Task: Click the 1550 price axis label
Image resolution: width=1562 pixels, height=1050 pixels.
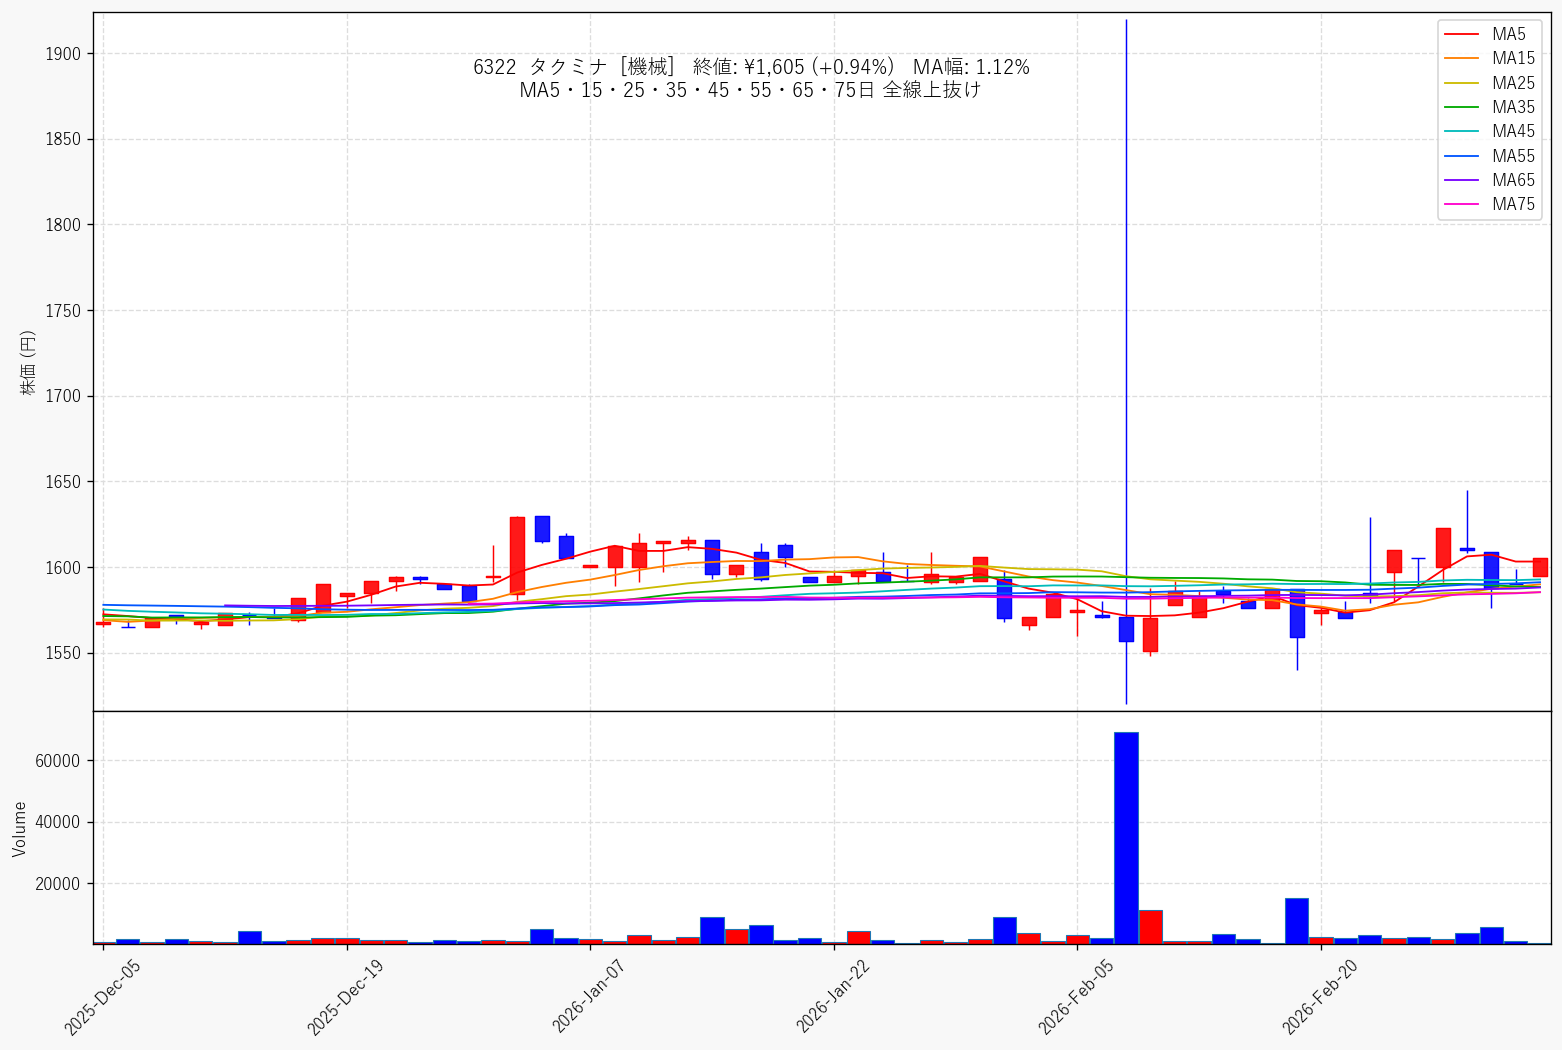Action: (x=63, y=654)
